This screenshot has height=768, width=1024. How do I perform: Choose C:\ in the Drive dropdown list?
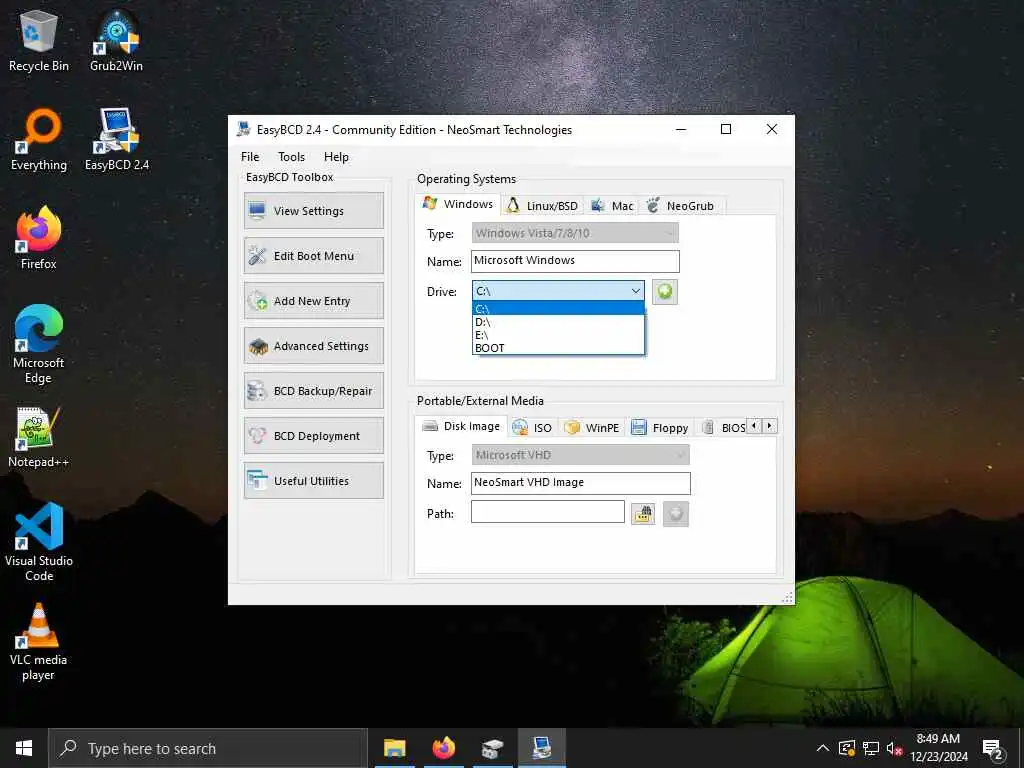(558, 309)
